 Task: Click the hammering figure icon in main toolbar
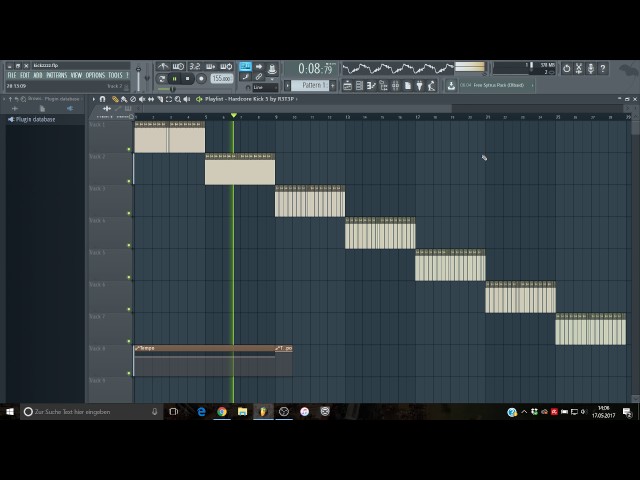tap(431, 86)
